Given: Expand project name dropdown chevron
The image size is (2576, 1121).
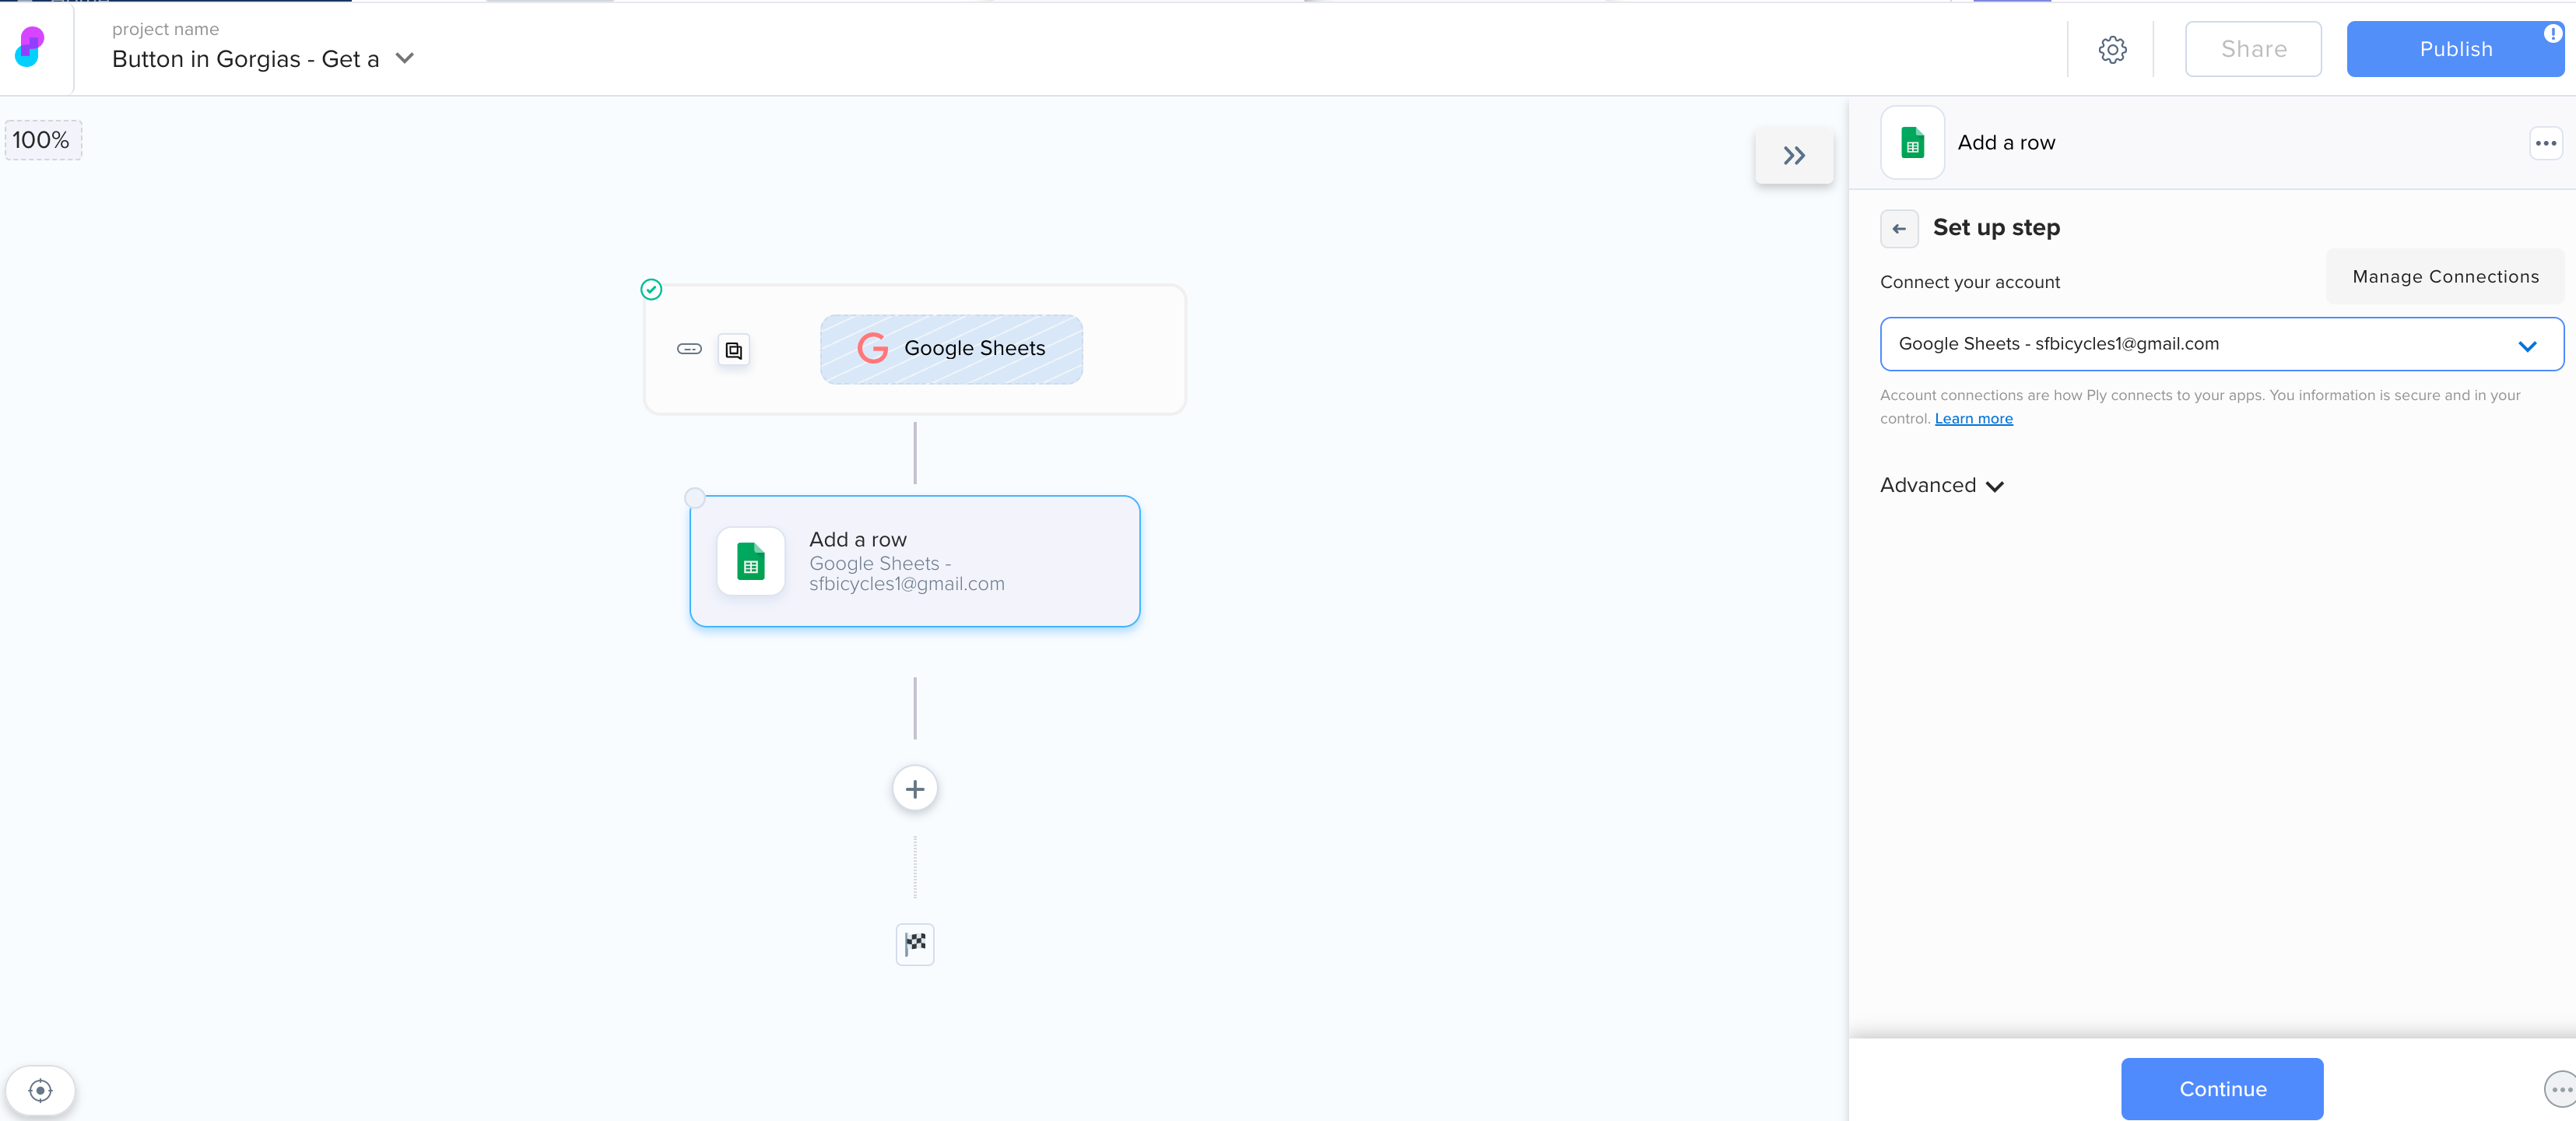Looking at the screenshot, I should pyautogui.click(x=405, y=59).
